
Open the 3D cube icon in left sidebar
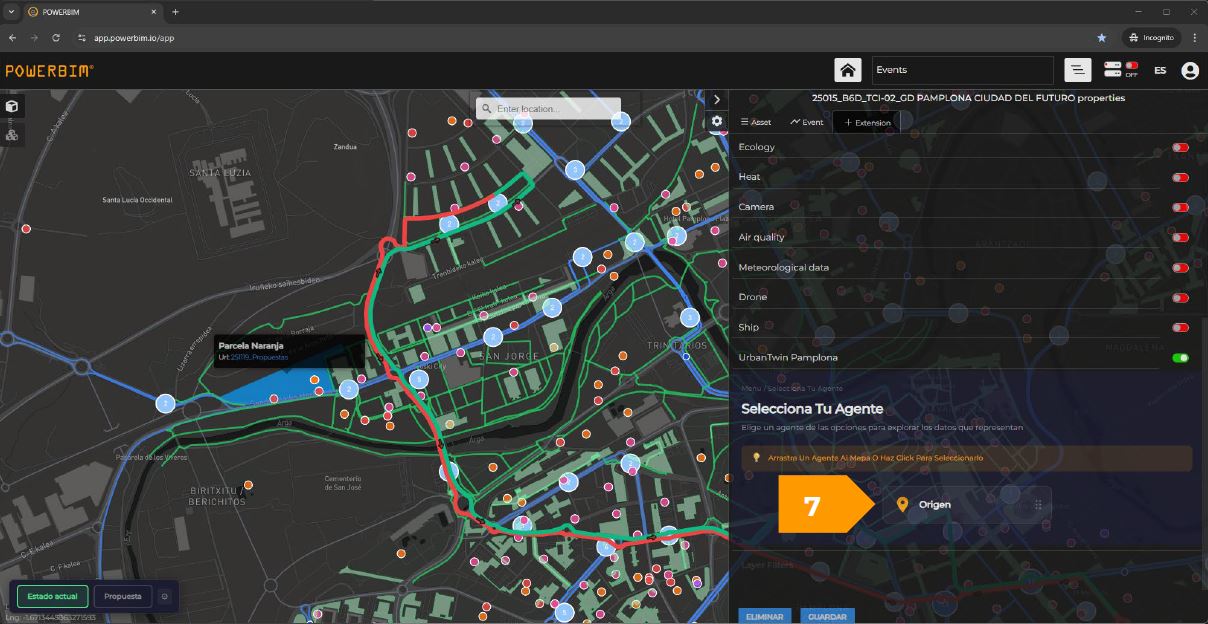[12, 106]
